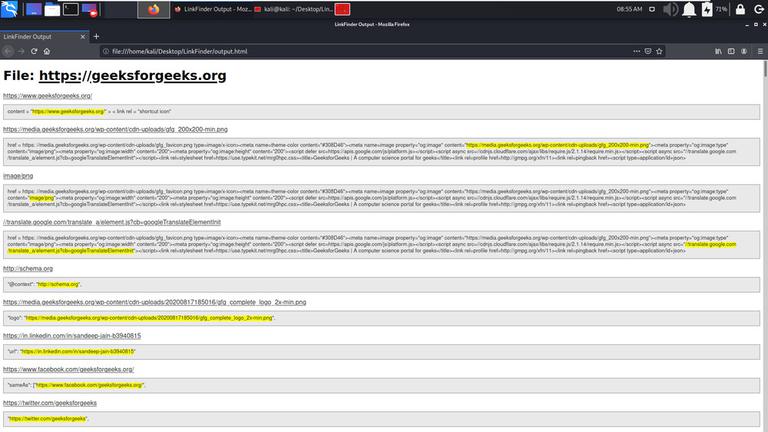Click the display tray icon by clock
Viewport: 768px width, 432px height.
(x=652, y=9)
